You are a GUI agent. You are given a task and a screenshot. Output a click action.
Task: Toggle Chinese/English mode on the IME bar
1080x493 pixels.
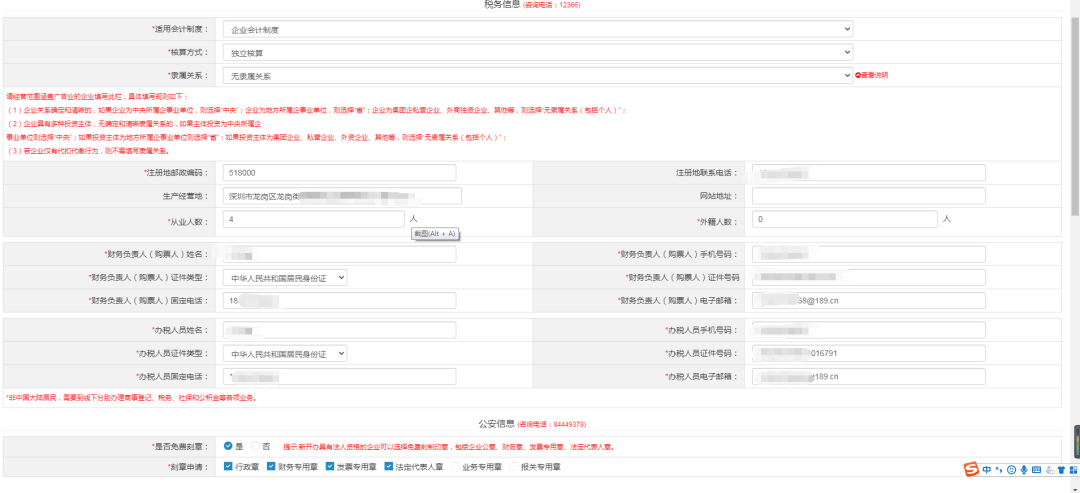coord(986,470)
